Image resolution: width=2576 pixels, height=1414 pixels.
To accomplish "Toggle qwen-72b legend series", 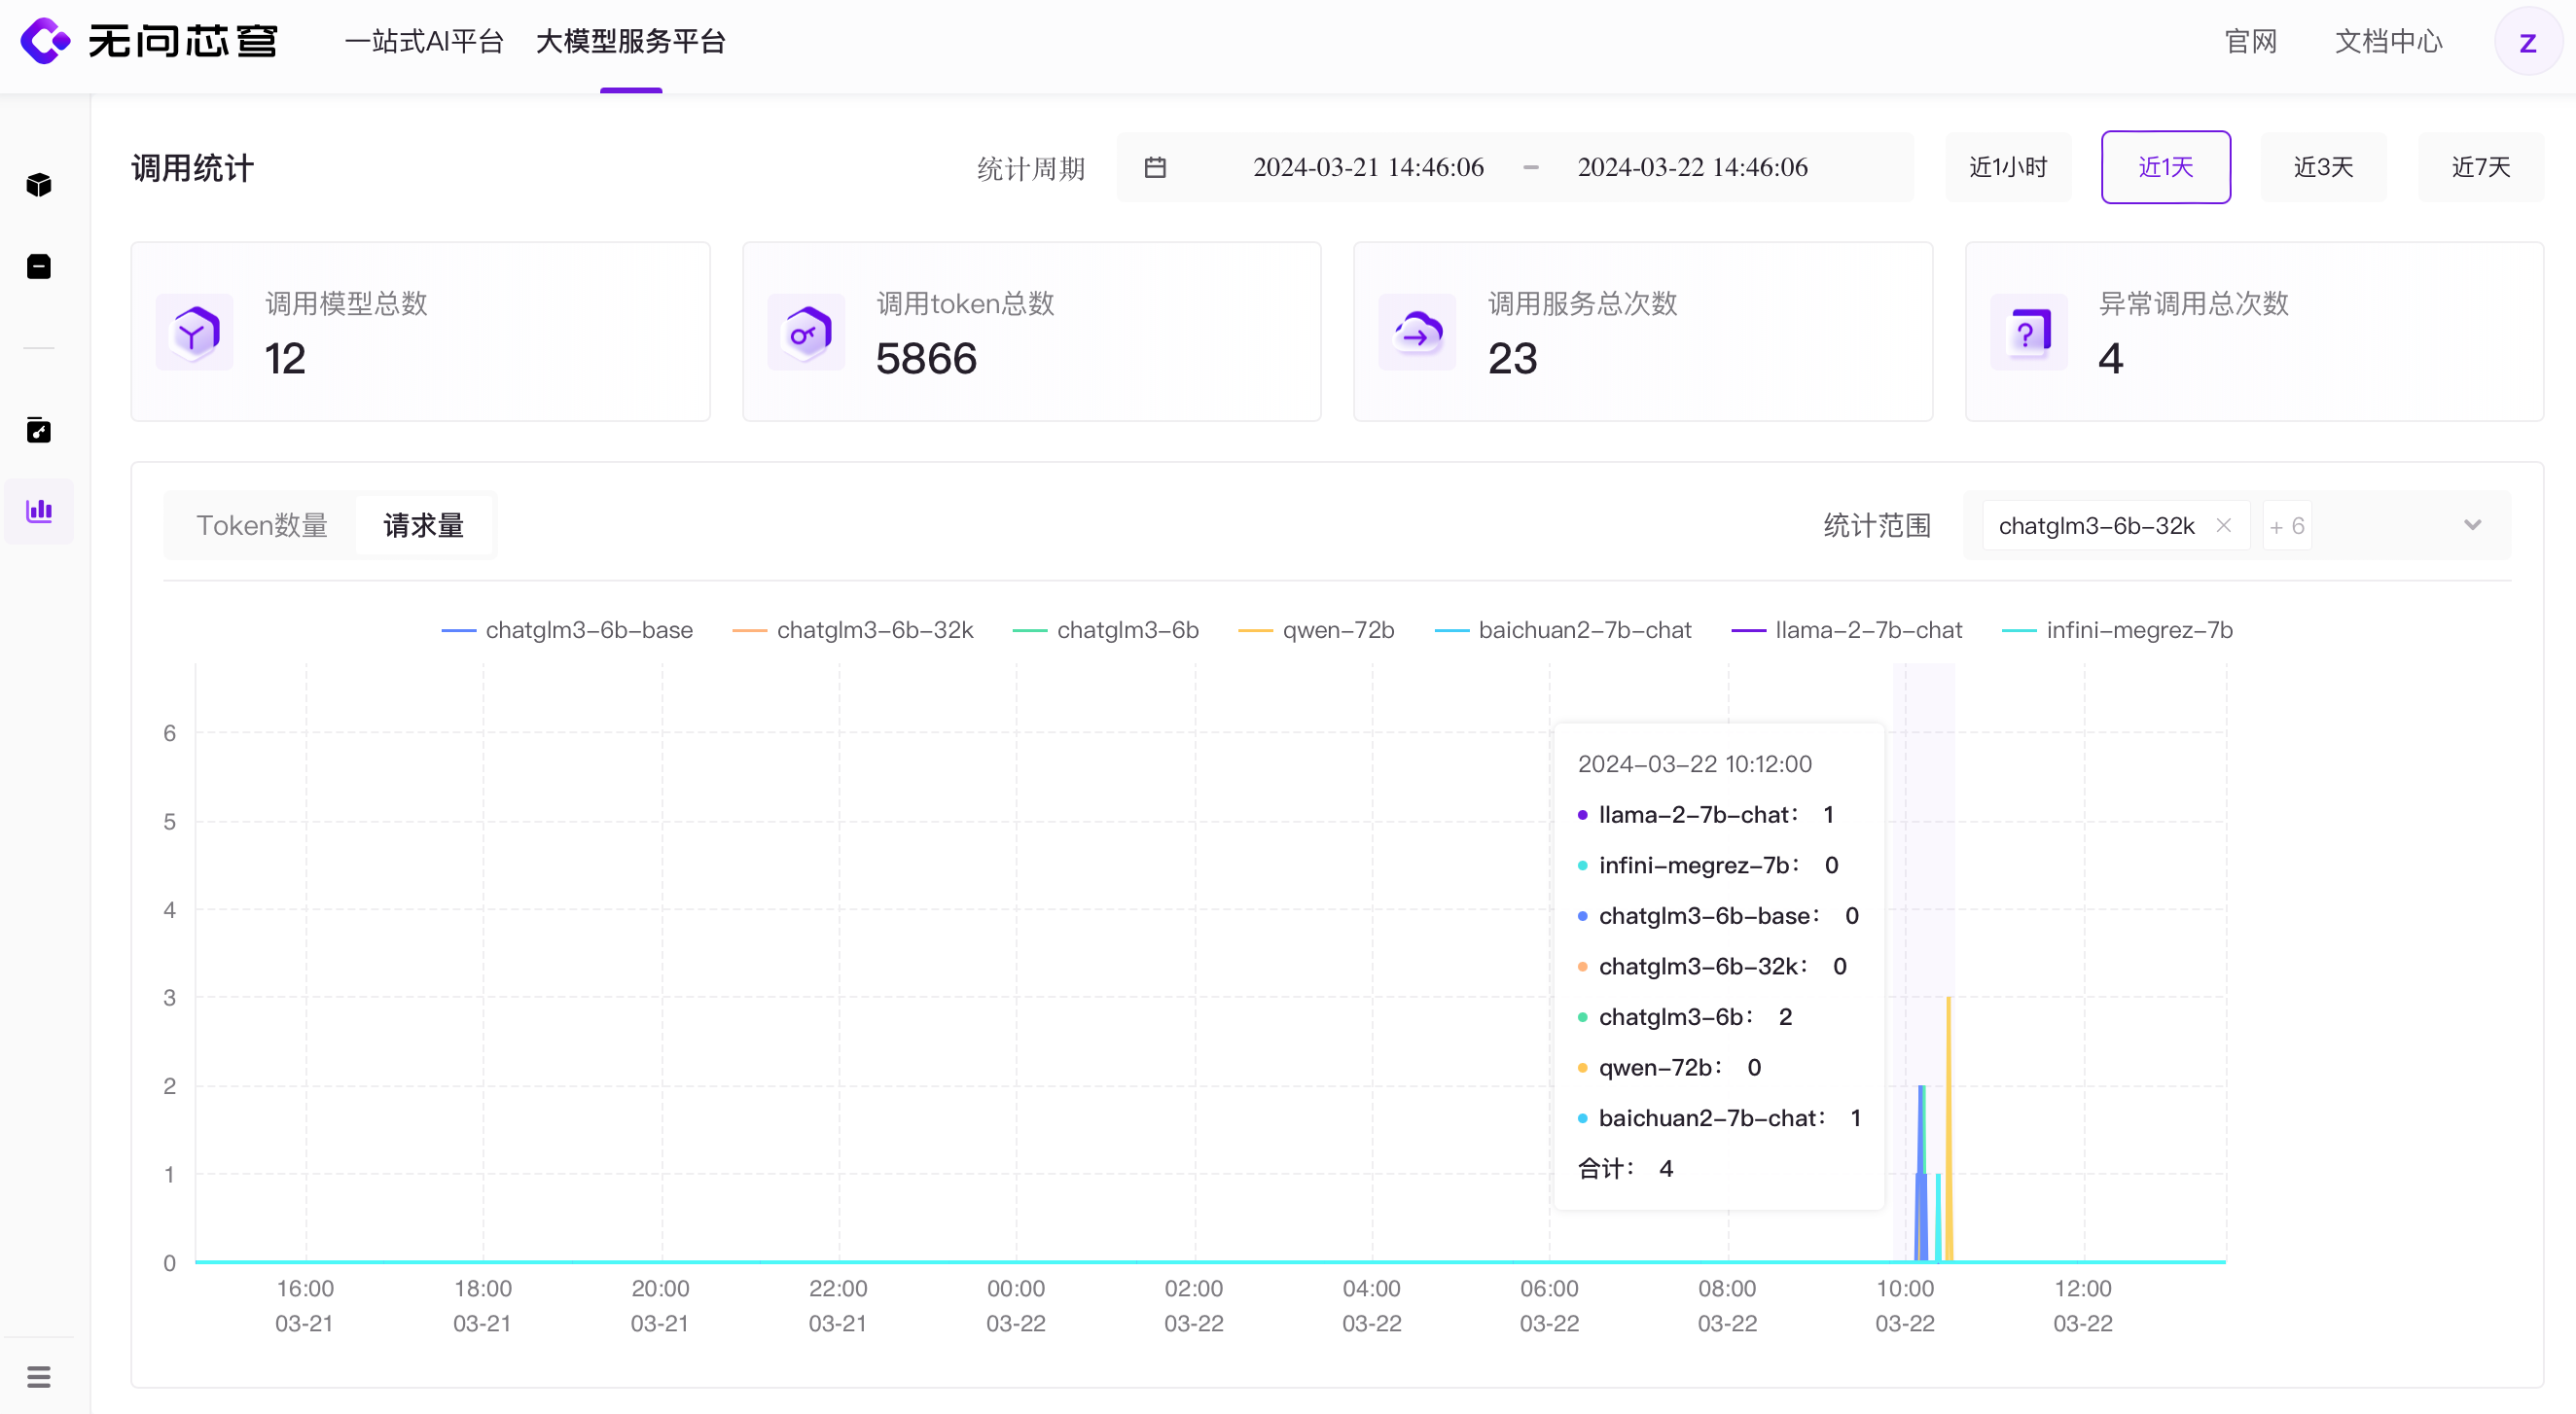I will (x=1316, y=630).
